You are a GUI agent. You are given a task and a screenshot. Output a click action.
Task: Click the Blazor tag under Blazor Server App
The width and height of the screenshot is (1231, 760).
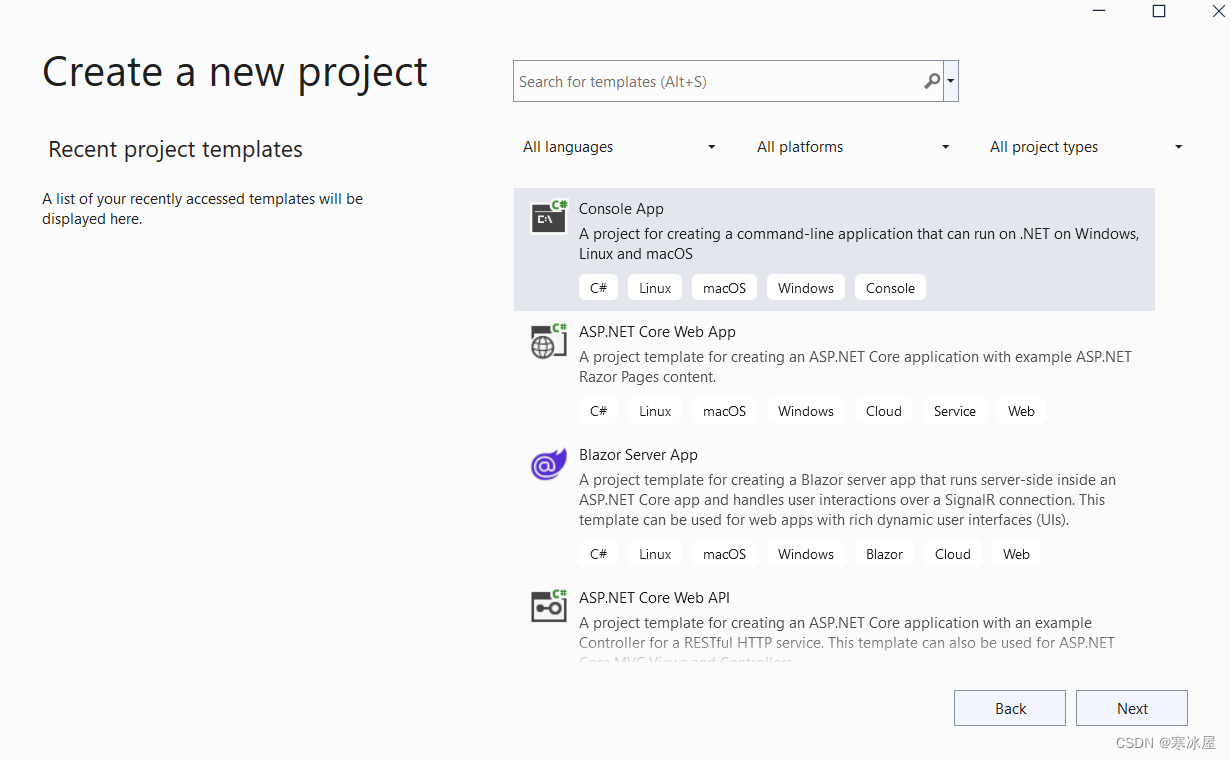click(884, 553)
